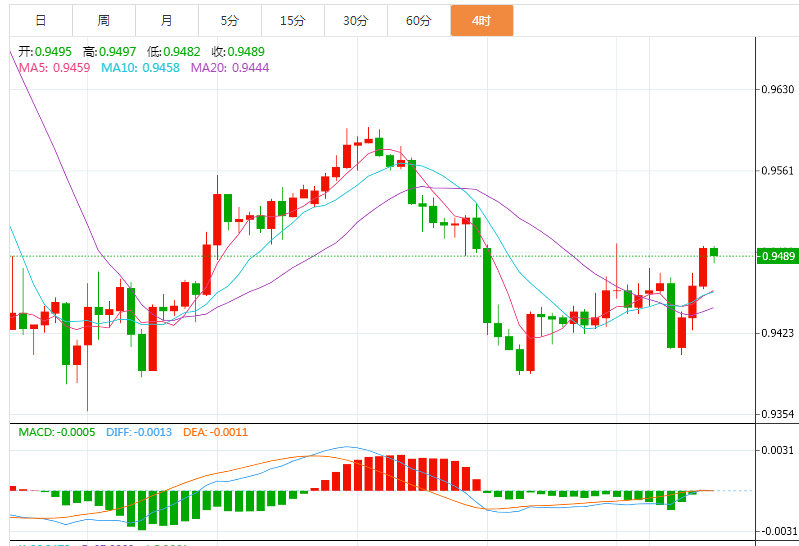Click the low price 低:0.9482

point(174,51)
